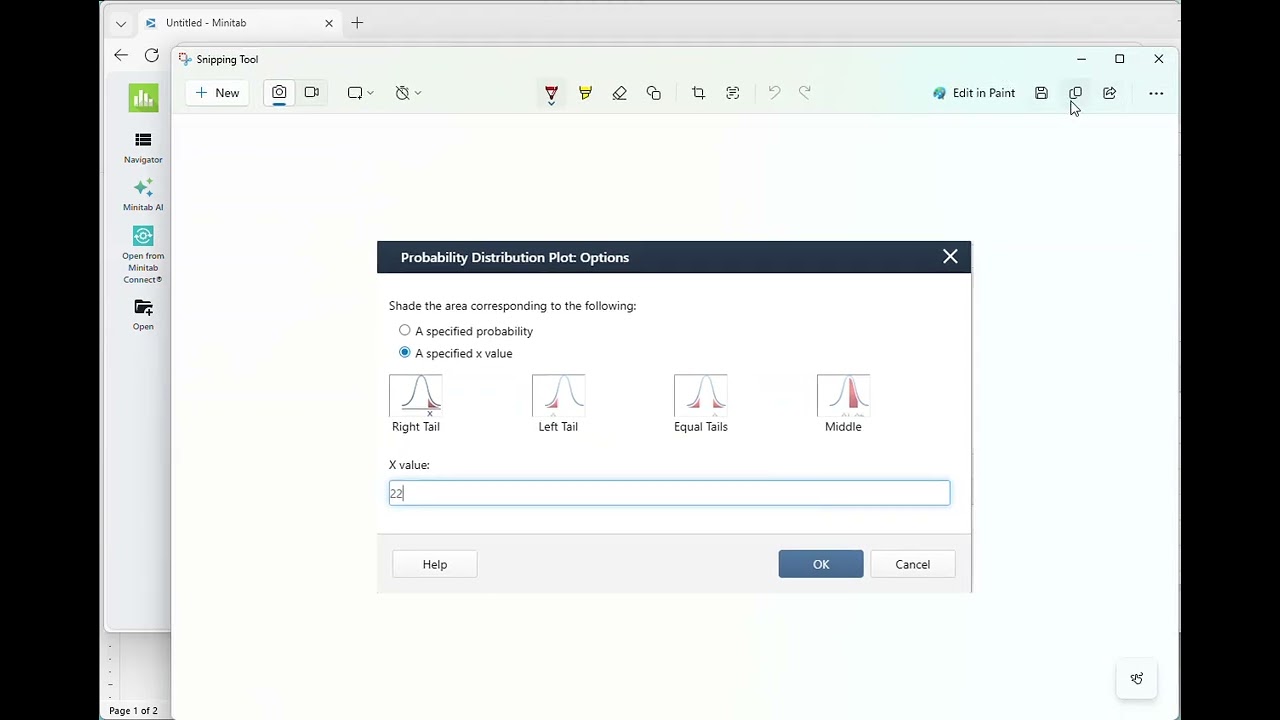Select the Eraser tool
This screenshot has width=1280, height=720.
click(619, 93)
